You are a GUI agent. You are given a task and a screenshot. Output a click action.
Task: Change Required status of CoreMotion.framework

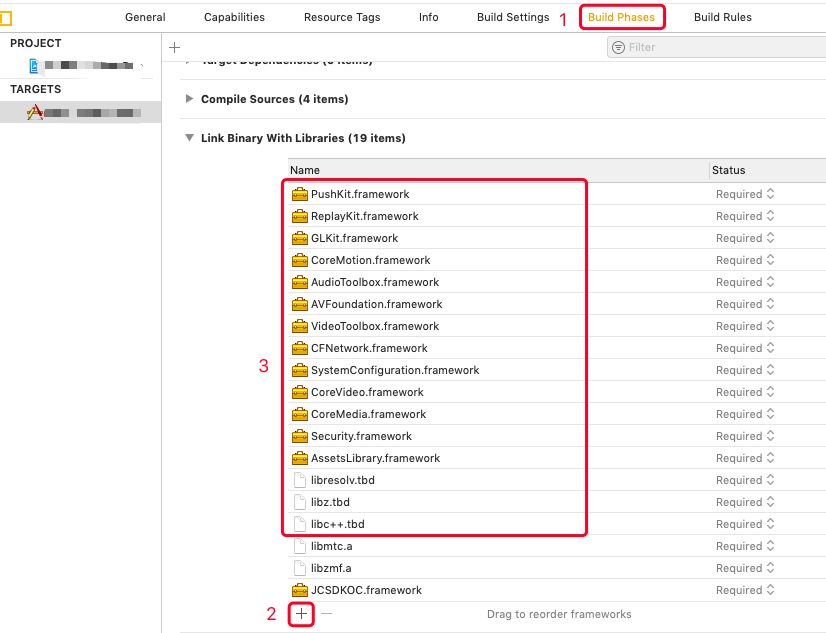click(x=745, y=260)
